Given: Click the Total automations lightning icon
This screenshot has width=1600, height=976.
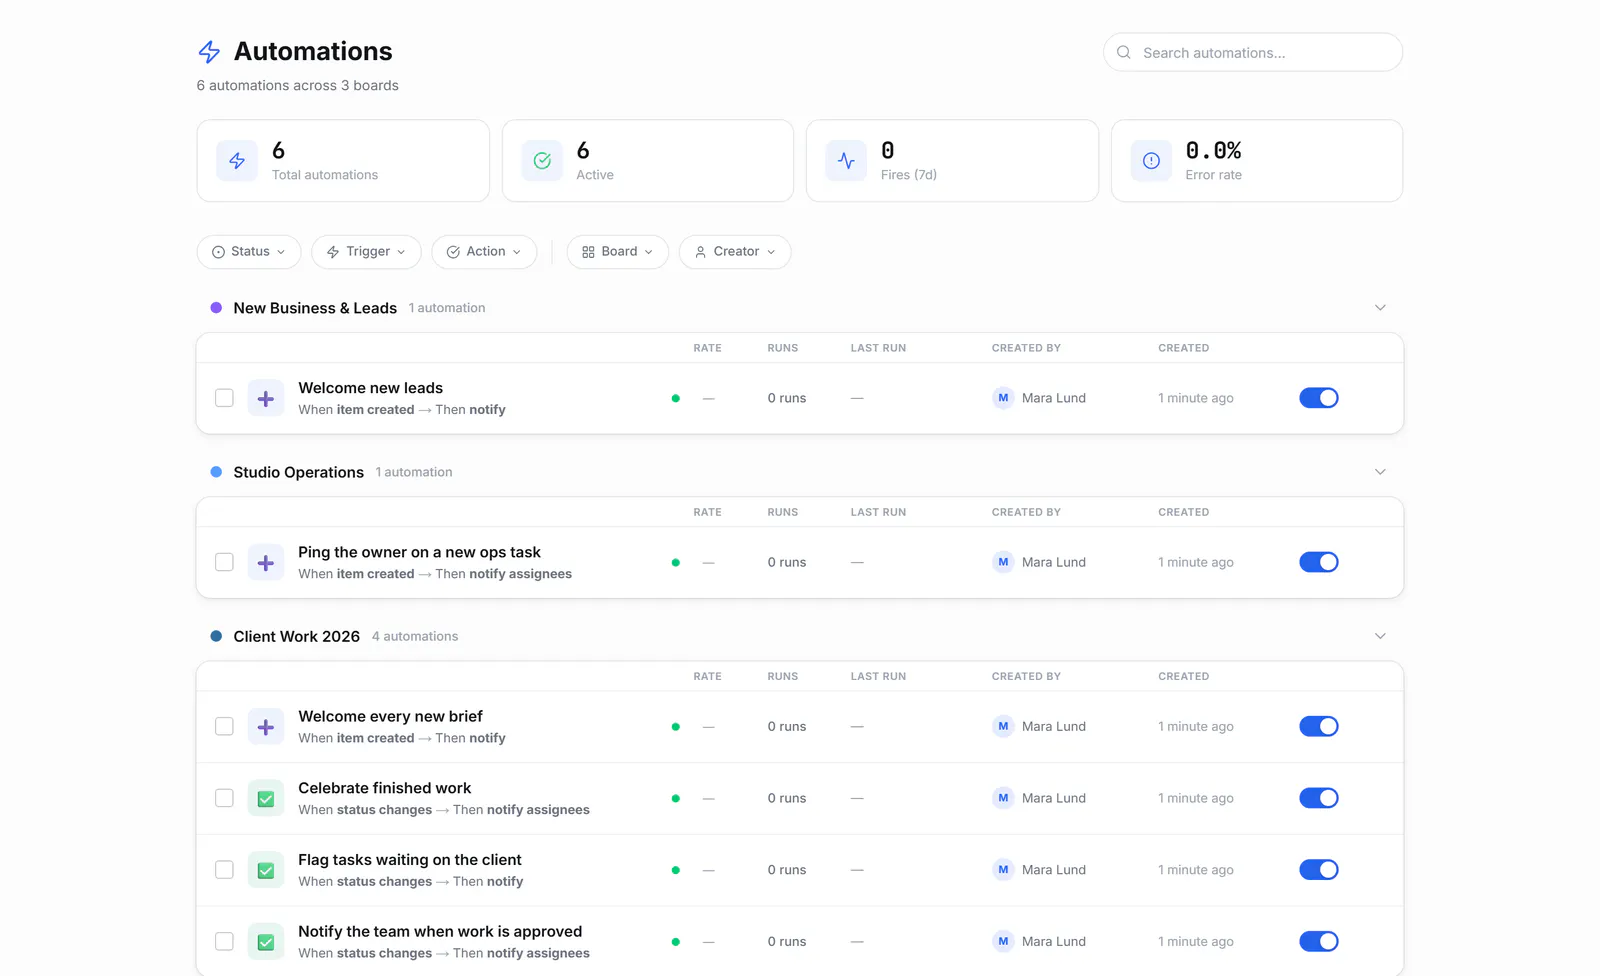Looking at the screenshot, I should pyautogui.click(x=237, y=161).
